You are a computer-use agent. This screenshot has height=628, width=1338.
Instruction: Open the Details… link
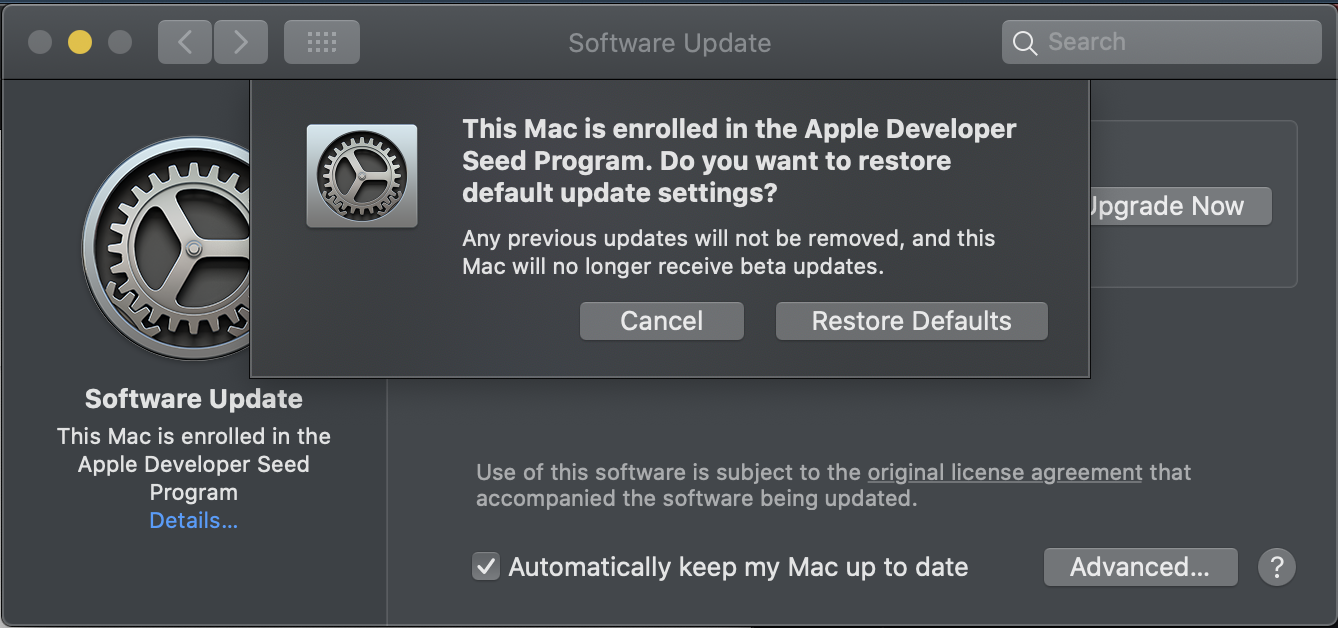tap(193, 520)
